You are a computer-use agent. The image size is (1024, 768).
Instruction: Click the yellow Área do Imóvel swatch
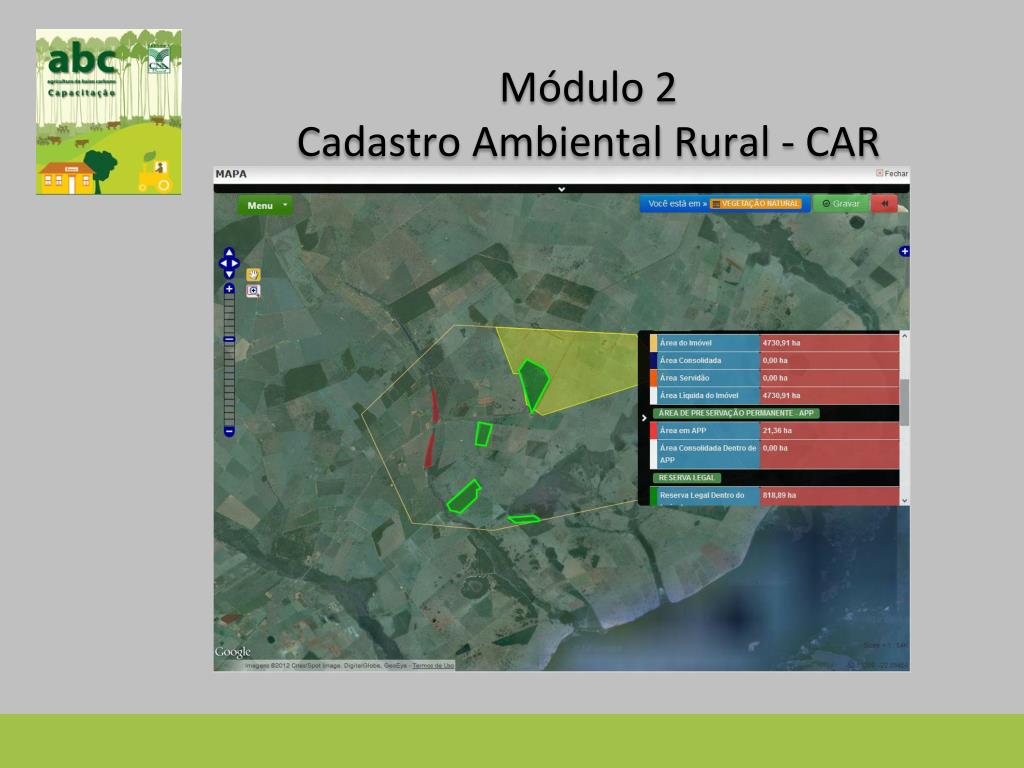[654, 343]
